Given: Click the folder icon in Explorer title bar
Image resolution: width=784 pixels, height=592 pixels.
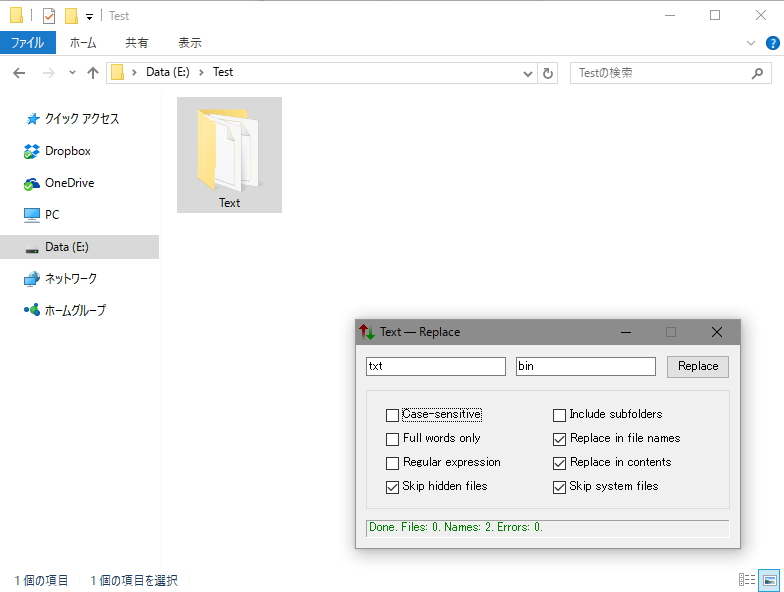Looking at the screenshot, I should tap(16, 16).
